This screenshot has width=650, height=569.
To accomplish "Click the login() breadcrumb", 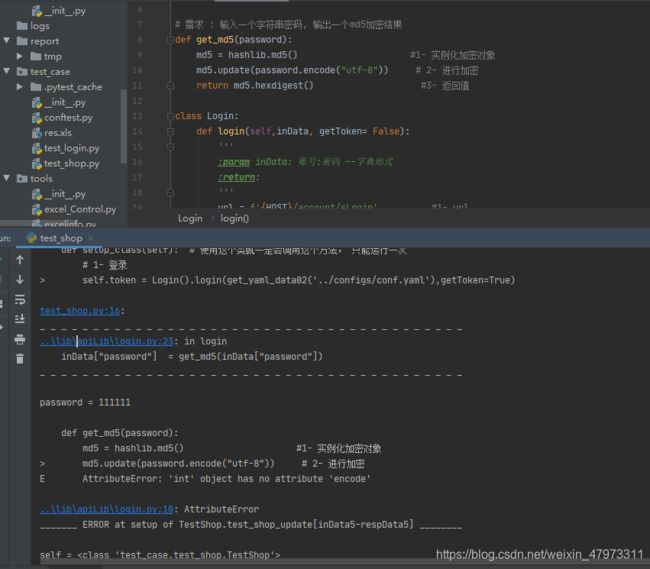I will pos(234,218).
